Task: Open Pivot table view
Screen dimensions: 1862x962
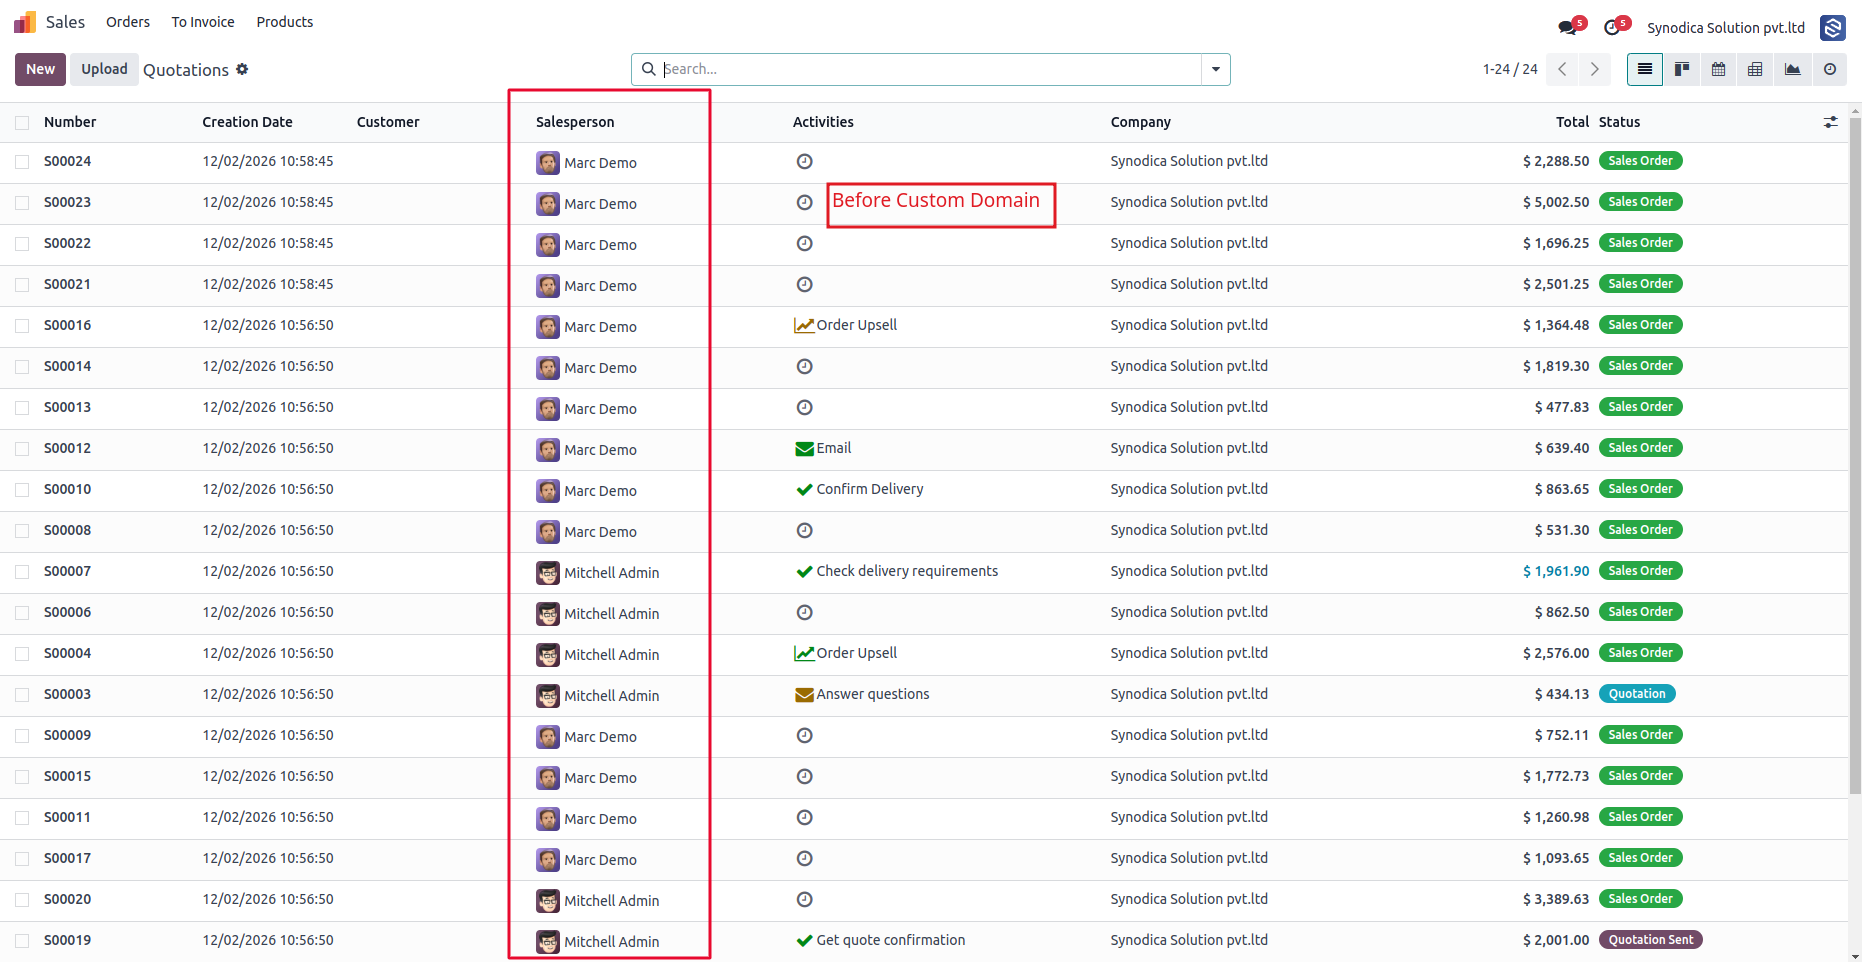Action: pyautogui.click(x=1755, y=69)
